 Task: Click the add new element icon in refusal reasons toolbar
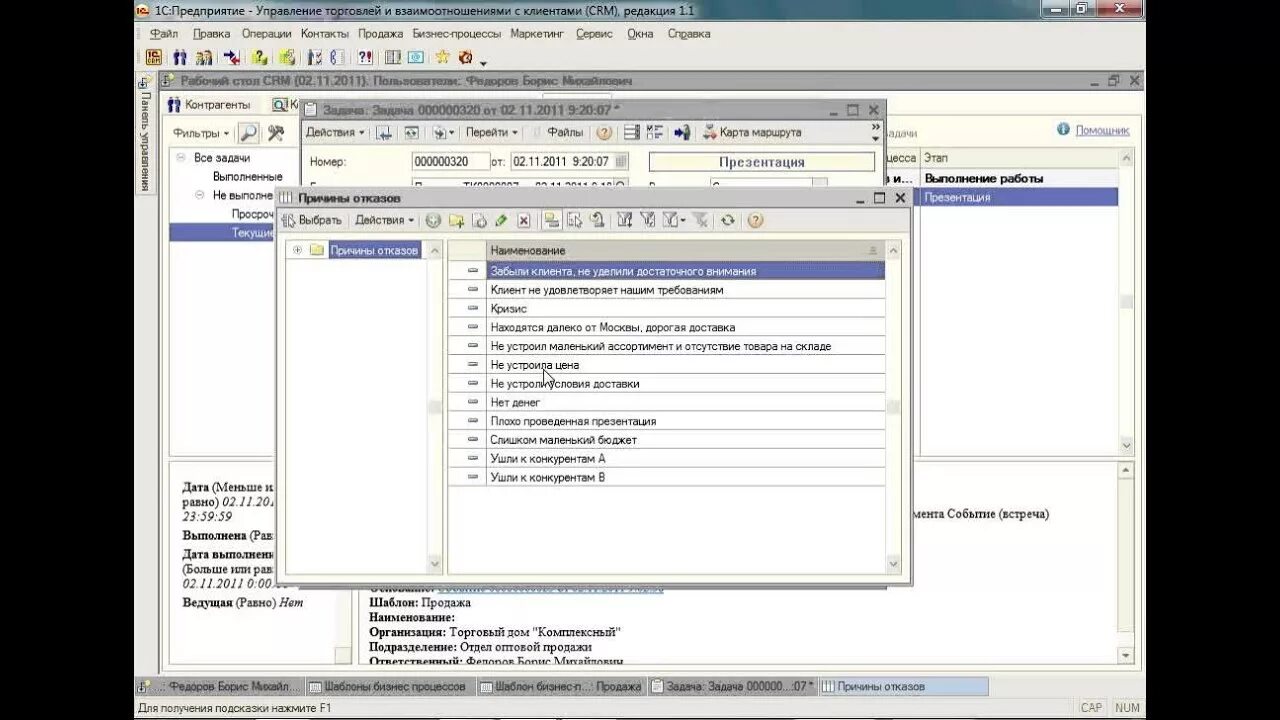click(433, 220)
